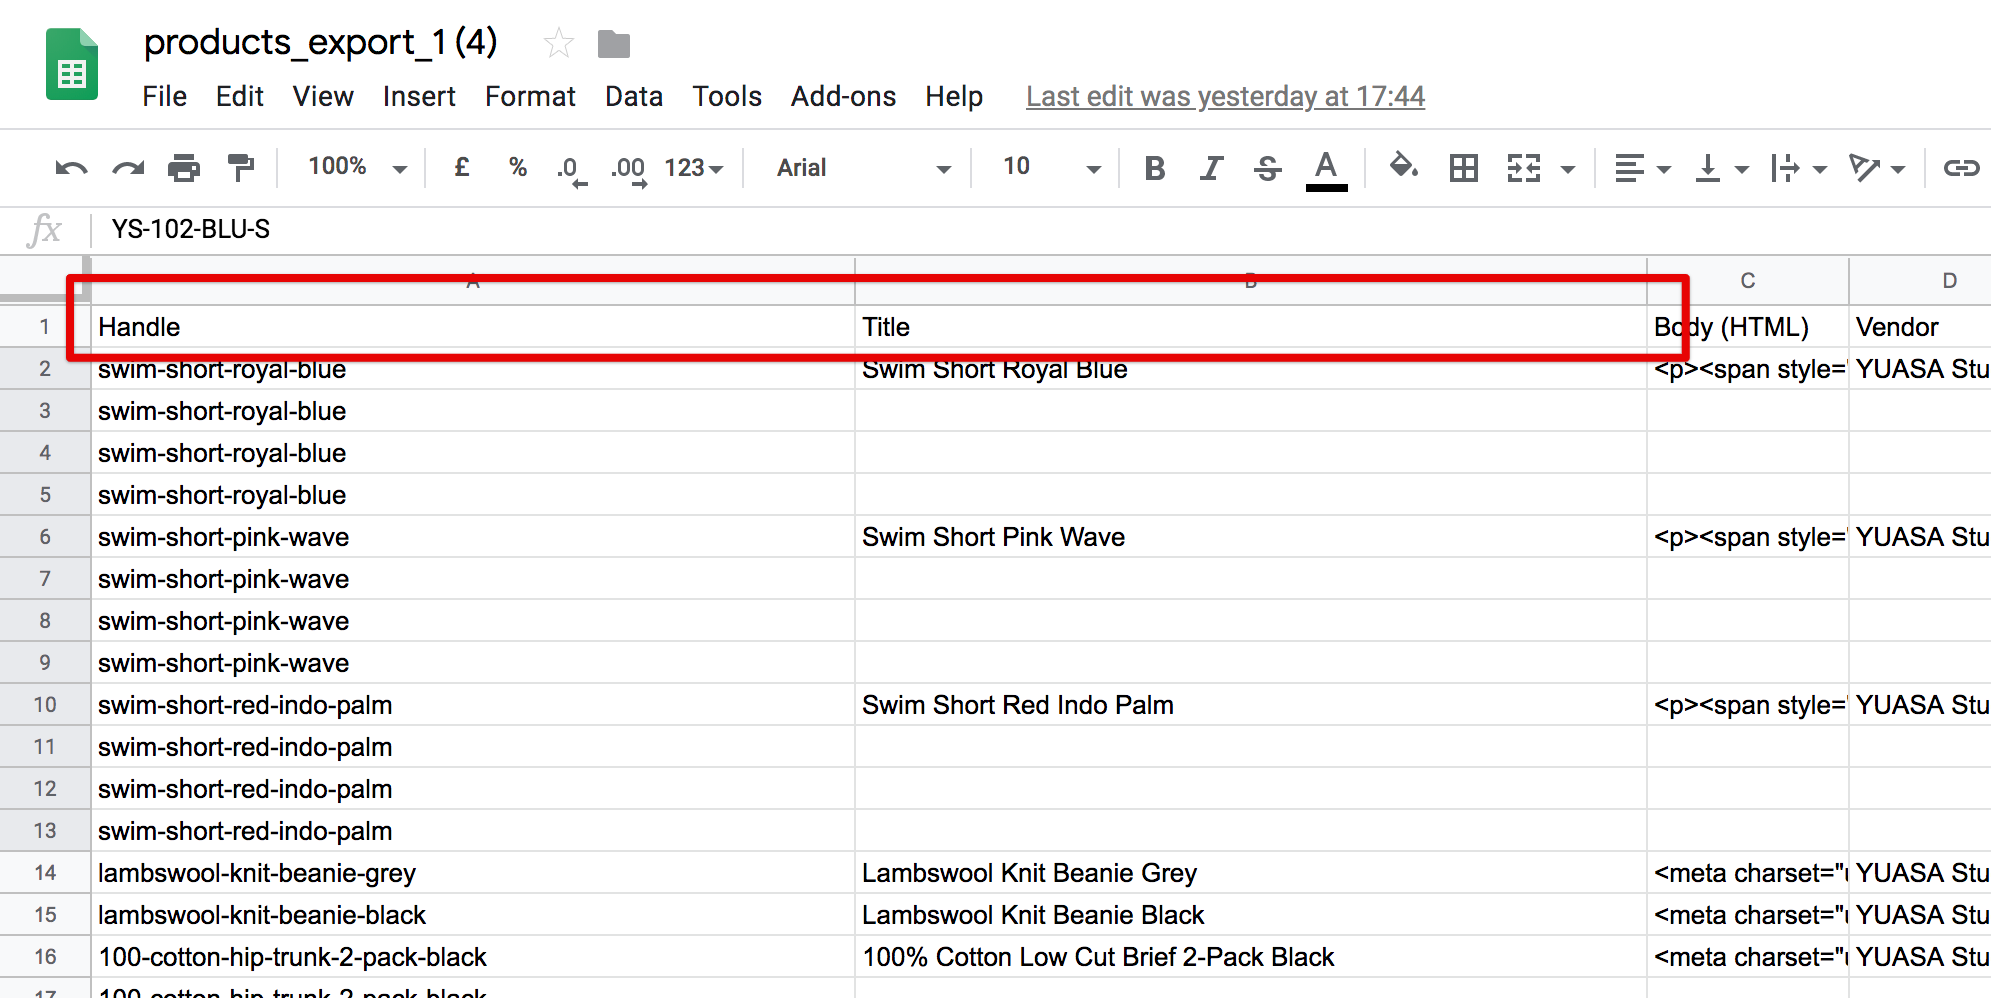The height and width of the screenshot is (998, 1991).
Task: Click the move to folder icon
Action: point(613,44)
